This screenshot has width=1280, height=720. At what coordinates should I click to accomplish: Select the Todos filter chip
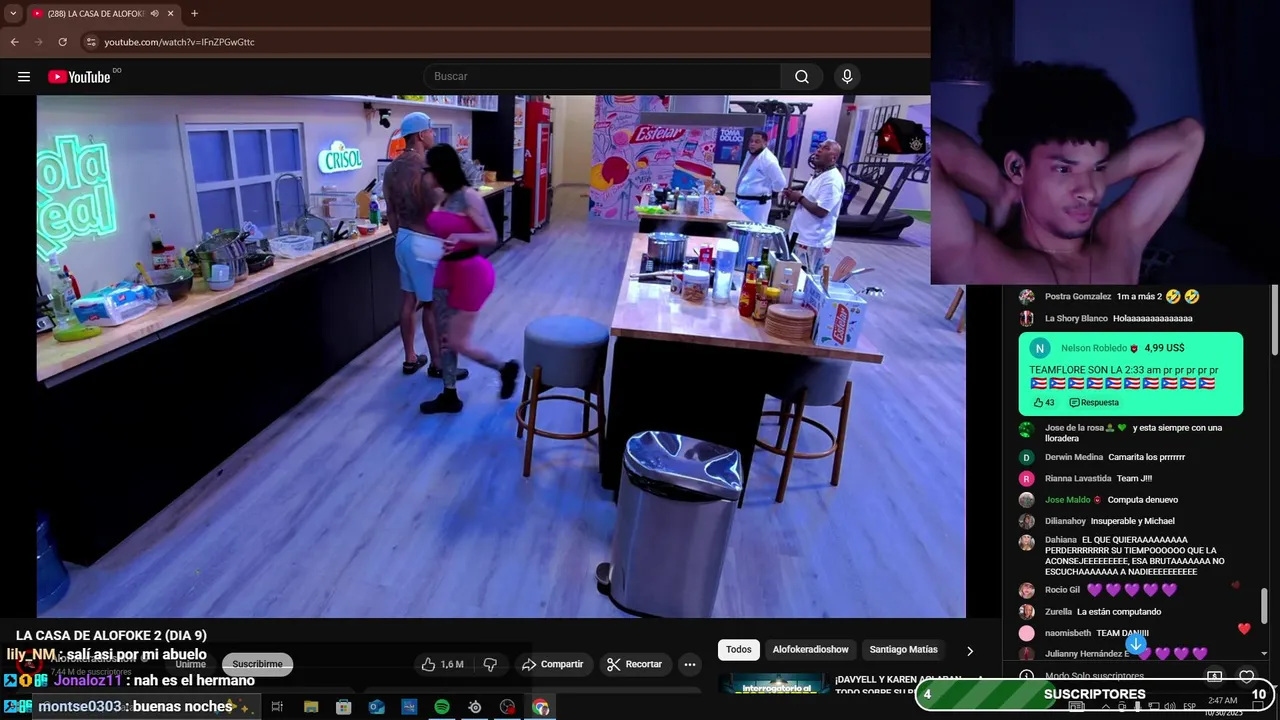(x=739, y=650)
